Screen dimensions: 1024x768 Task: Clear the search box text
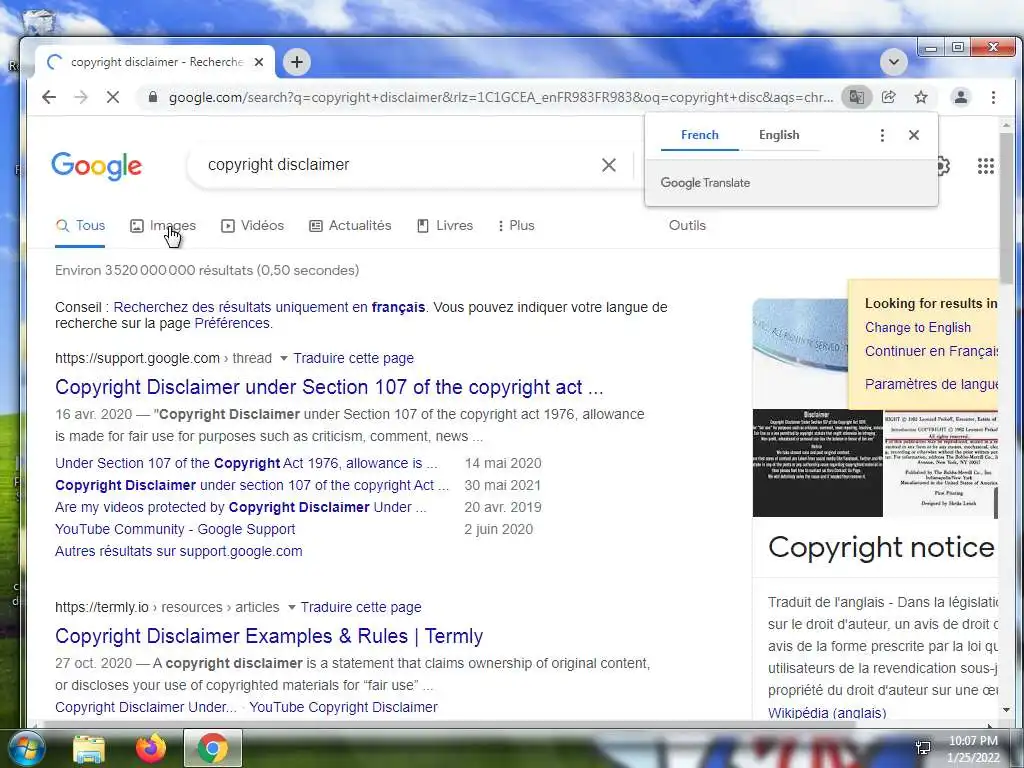(x=609, y=165)
